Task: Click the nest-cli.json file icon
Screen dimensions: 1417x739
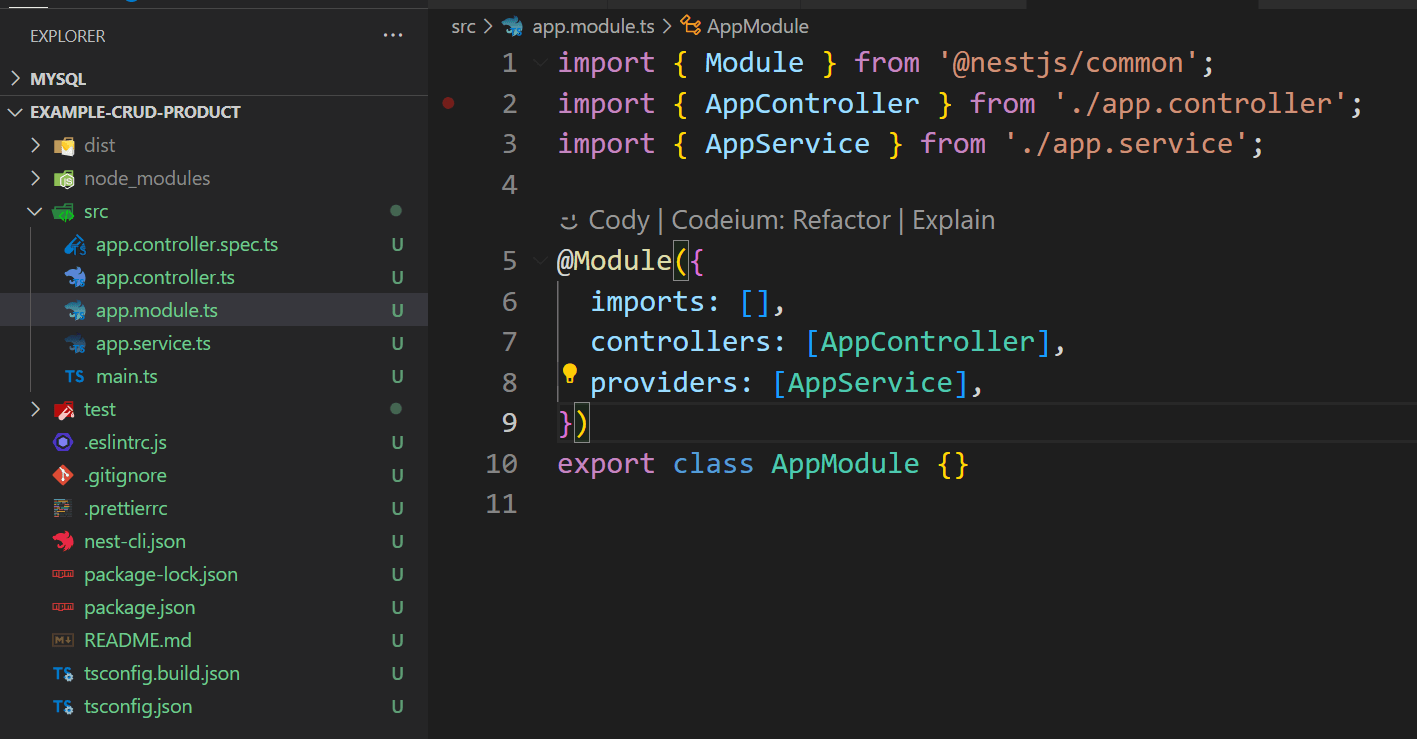Action: click(x=64, y=542)
